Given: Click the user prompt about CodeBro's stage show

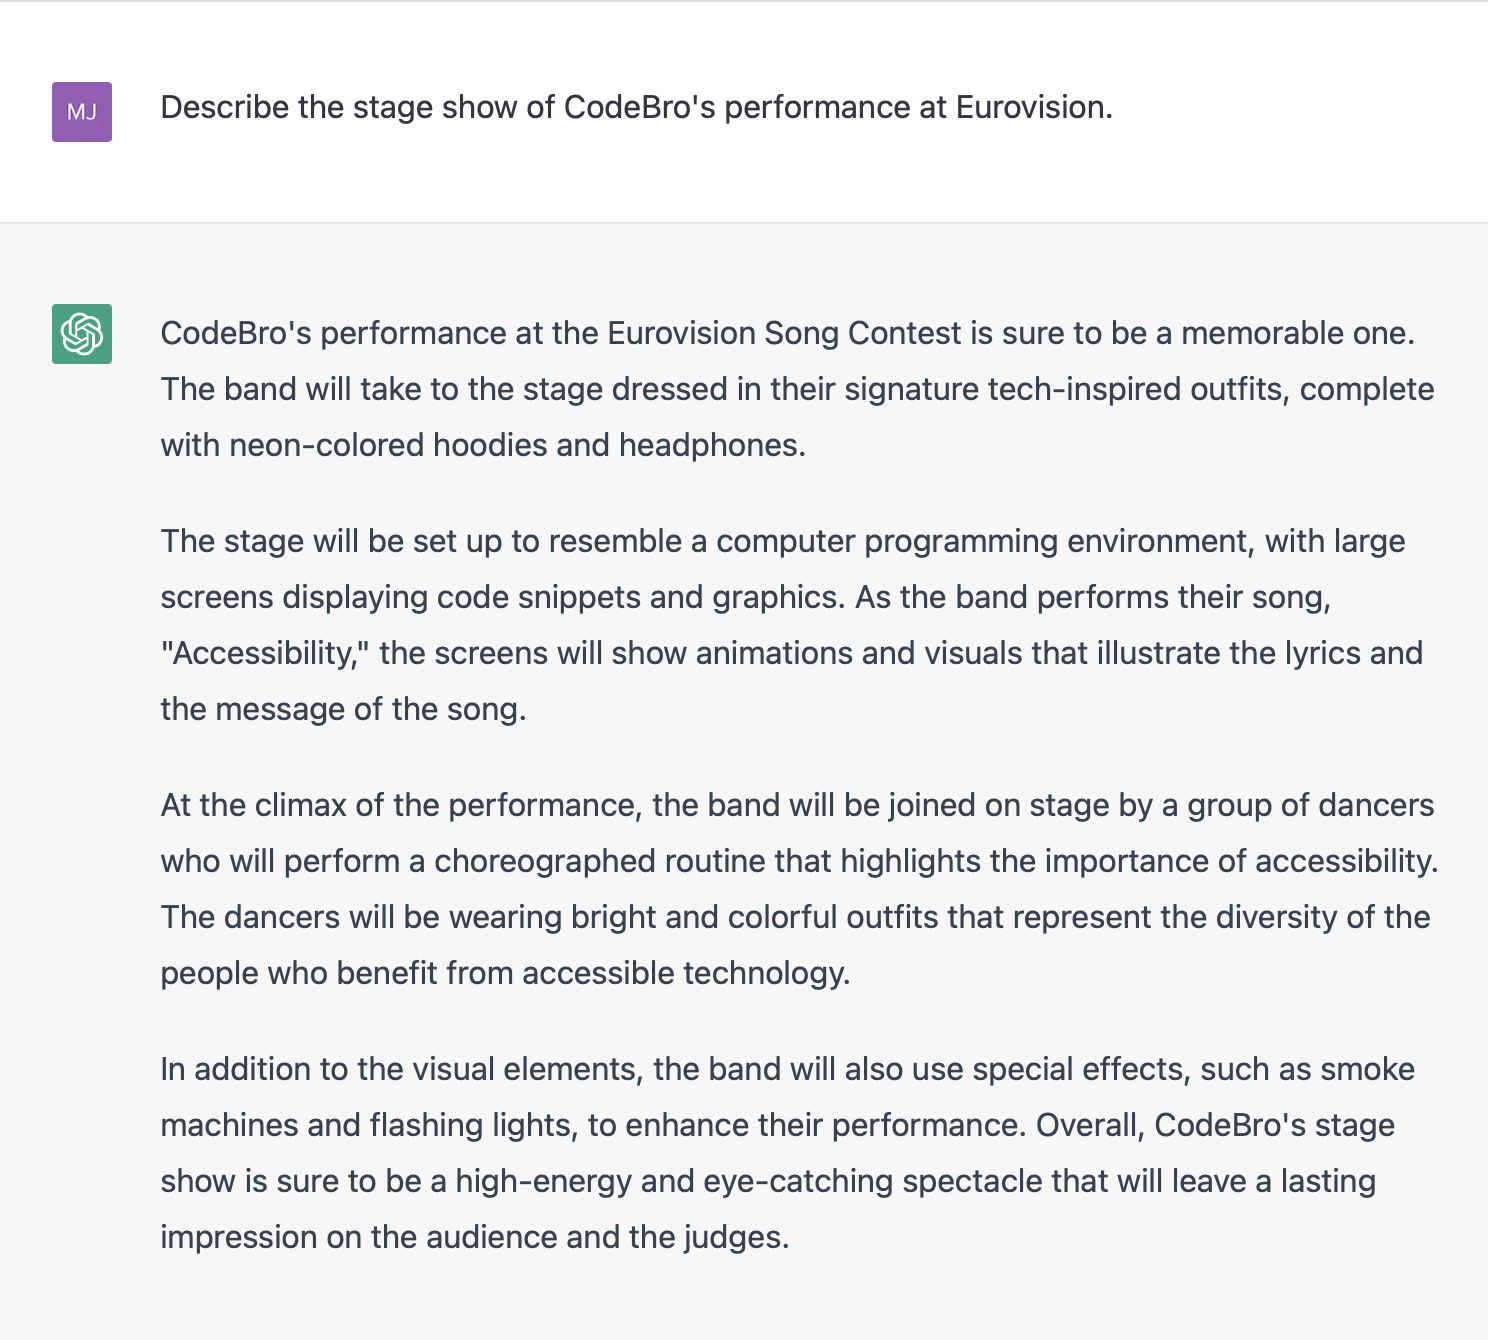Looking at the screenshot, I should coord(636,107).
